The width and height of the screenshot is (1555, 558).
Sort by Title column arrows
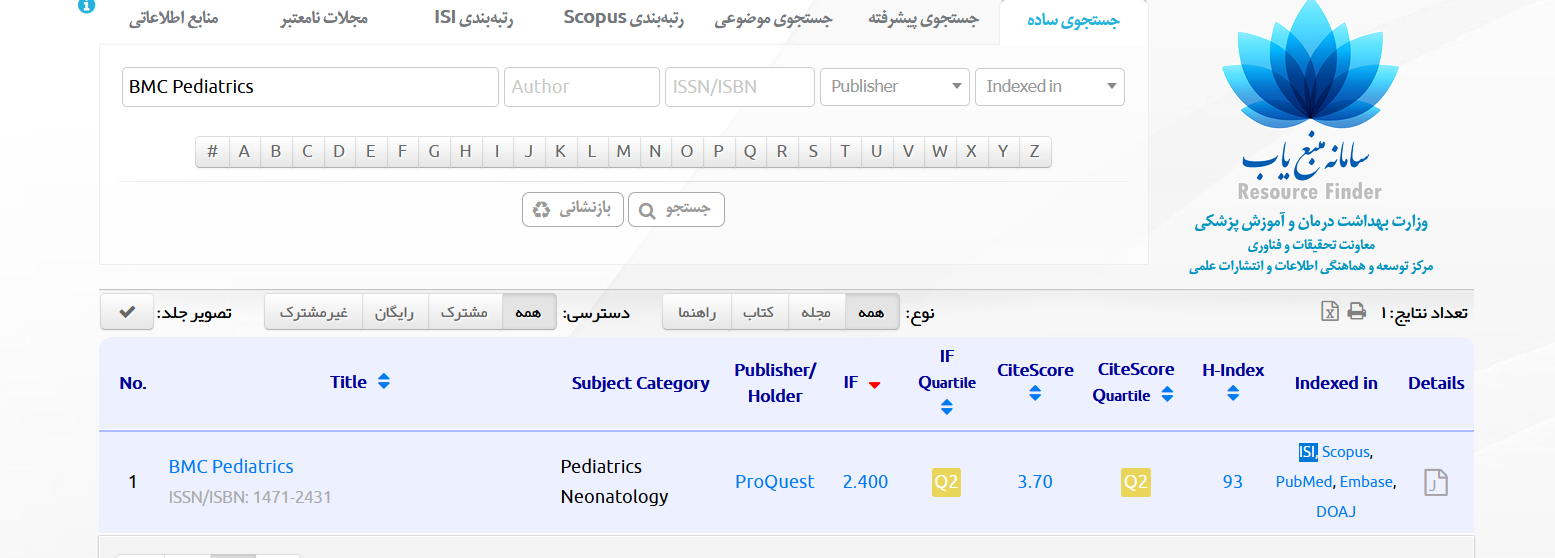pyautogui.click(x=384, y=382)
